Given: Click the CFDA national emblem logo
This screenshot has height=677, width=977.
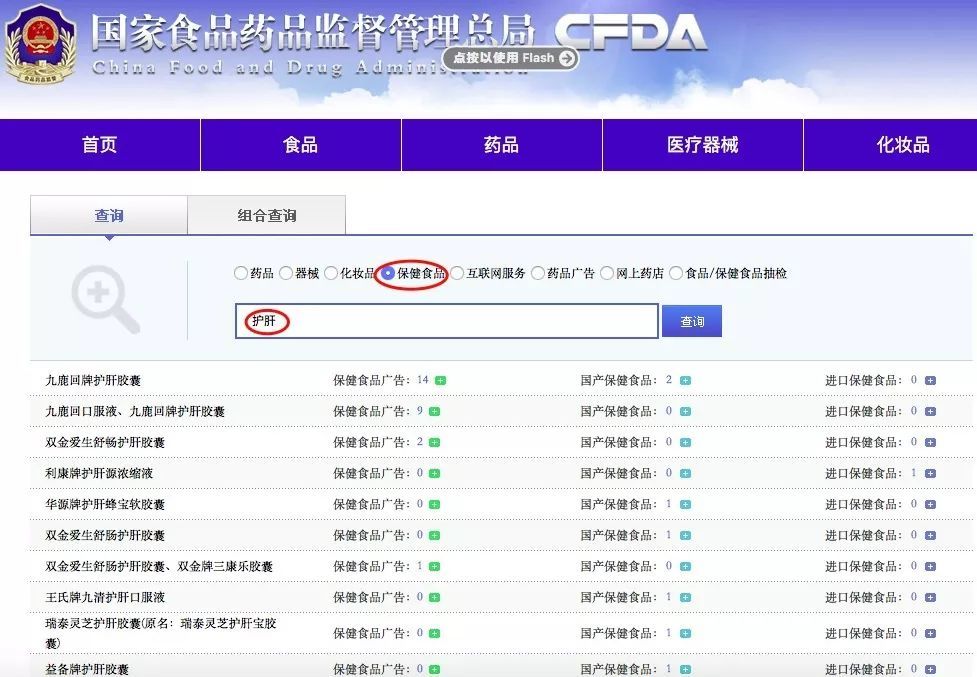Looking at the screenshot, I should click(41, 45).
